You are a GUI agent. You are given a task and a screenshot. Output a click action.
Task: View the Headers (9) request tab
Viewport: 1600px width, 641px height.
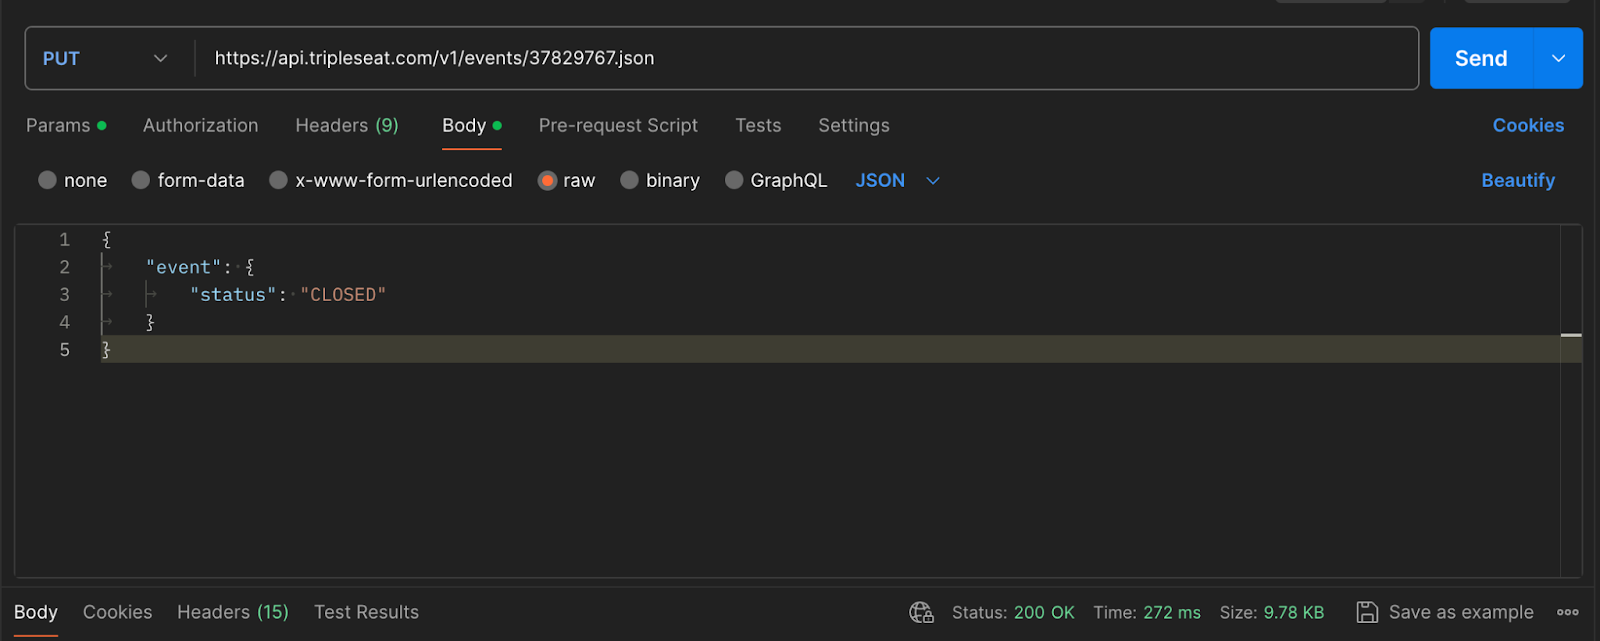pyautogui.click(x=346, y=125)
